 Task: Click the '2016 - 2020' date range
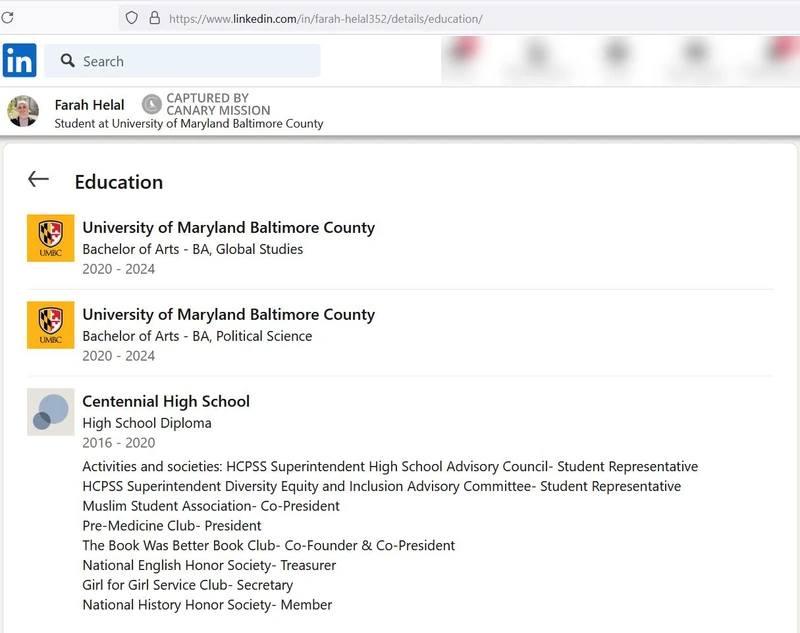click(x=119, y=443)
